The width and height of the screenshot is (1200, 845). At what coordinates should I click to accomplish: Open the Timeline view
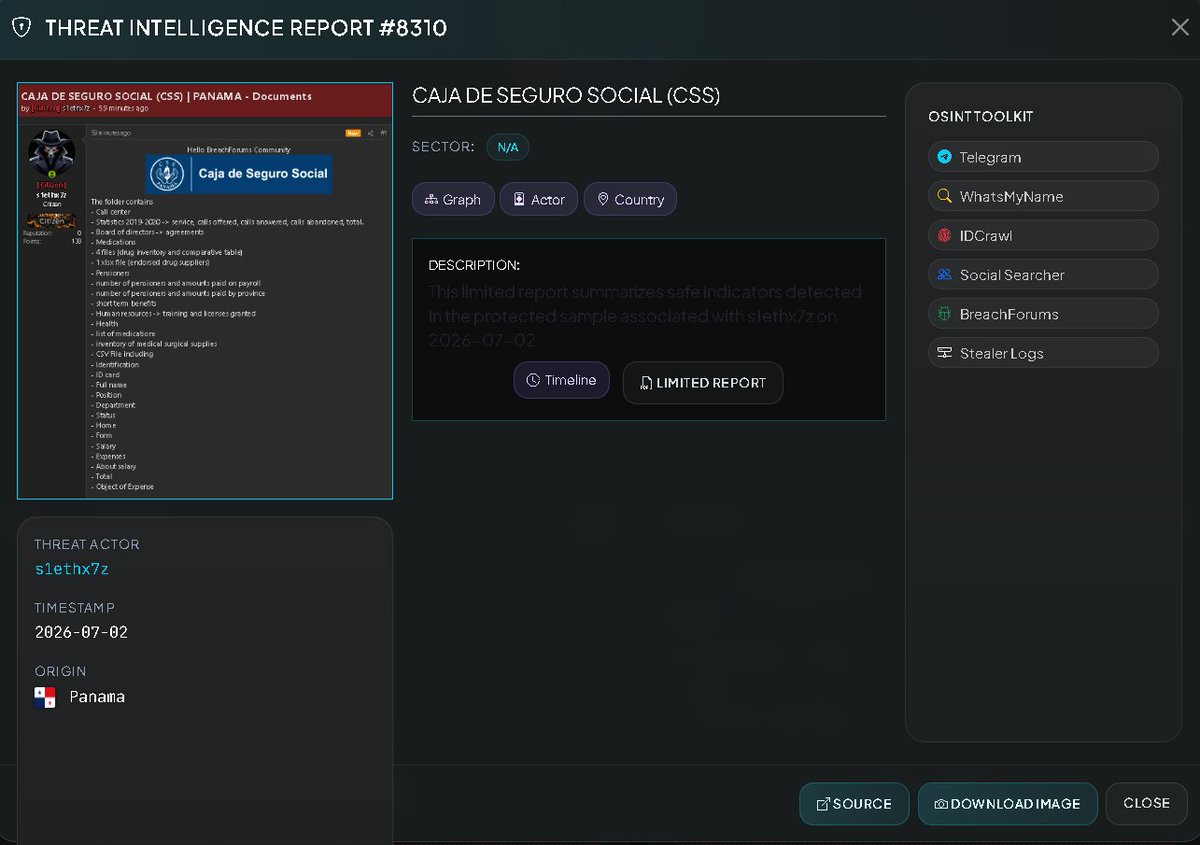[x=561, y=380]
